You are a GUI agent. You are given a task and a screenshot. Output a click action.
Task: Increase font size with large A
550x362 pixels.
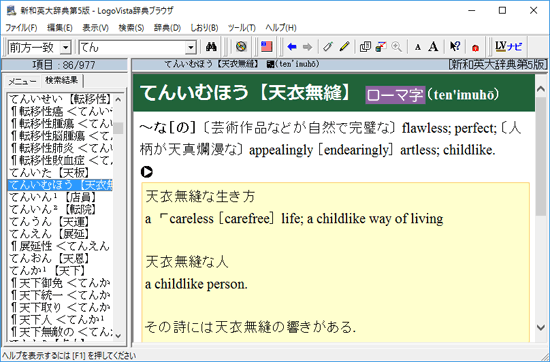[x=433, y=47]
